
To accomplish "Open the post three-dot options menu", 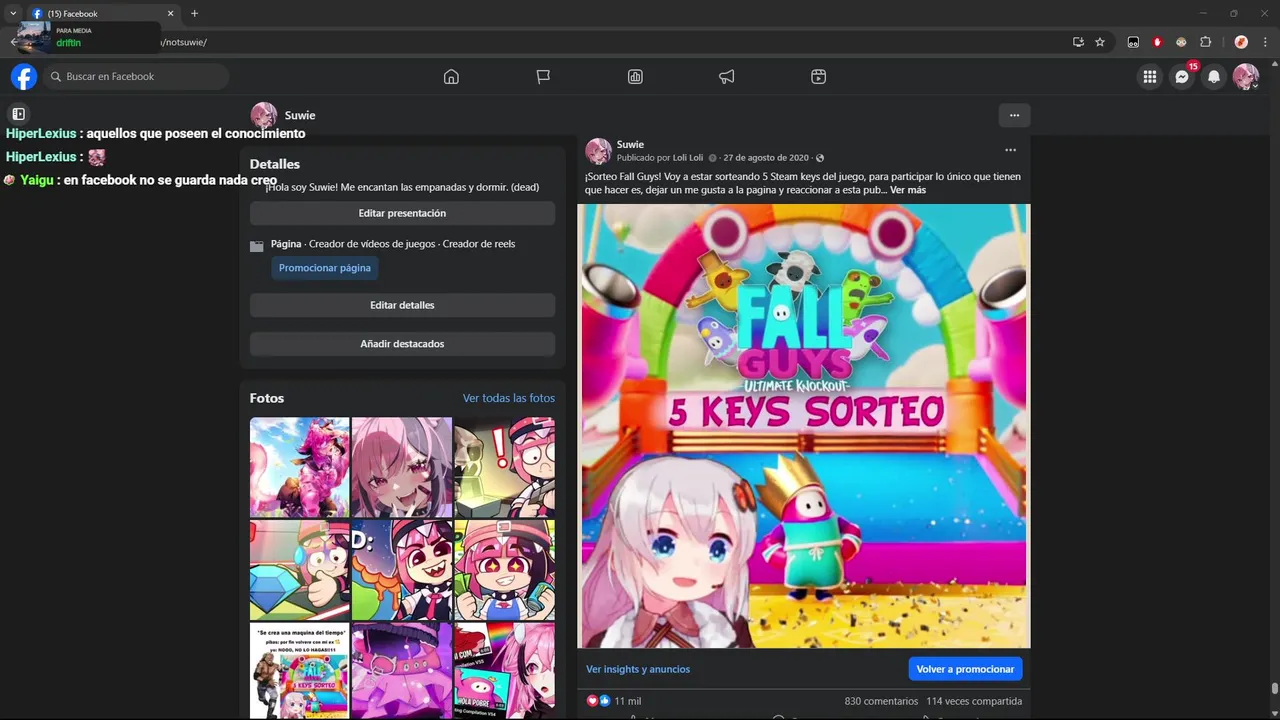I will click(x=1010, y=150).
